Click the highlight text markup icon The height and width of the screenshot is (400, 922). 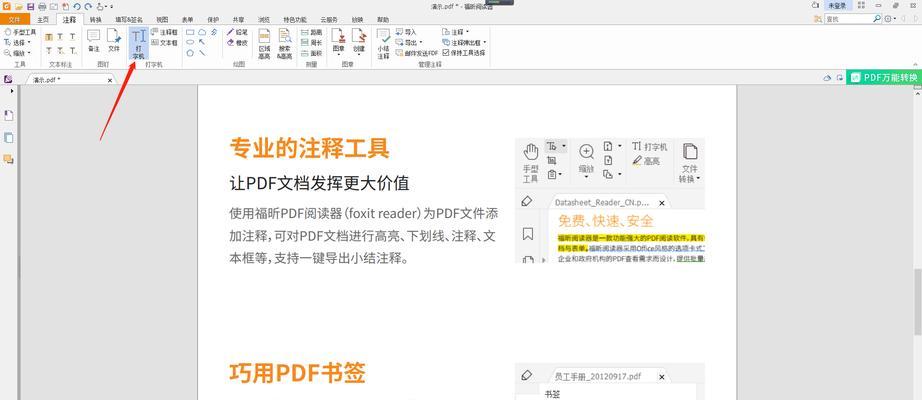pyautogui.click(x=49, y=36)
